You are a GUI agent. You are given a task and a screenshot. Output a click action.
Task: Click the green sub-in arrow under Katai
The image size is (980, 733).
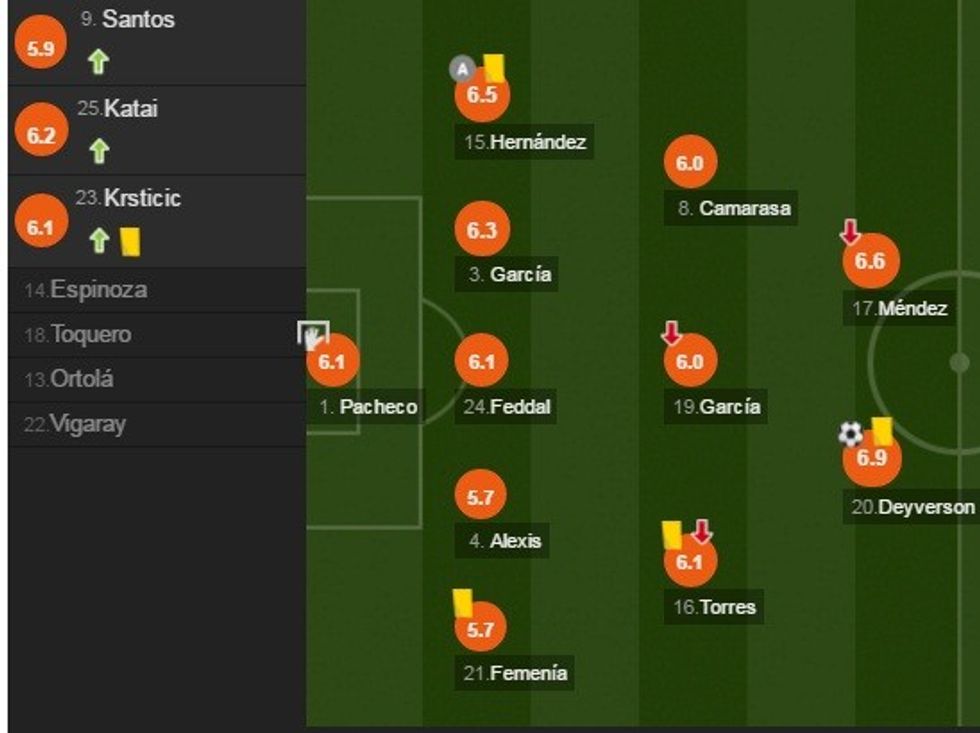(x=98, y=152)
